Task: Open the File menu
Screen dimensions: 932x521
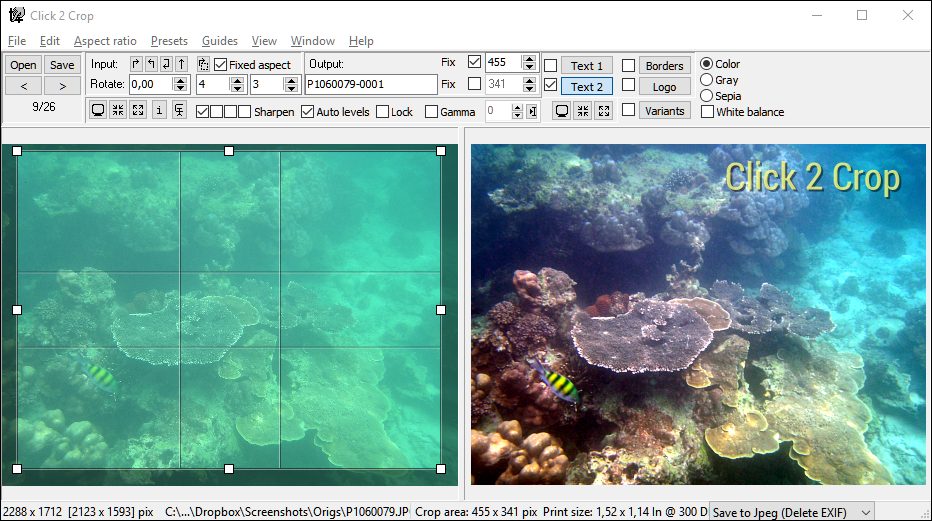Action: click(x=17, y=41)
